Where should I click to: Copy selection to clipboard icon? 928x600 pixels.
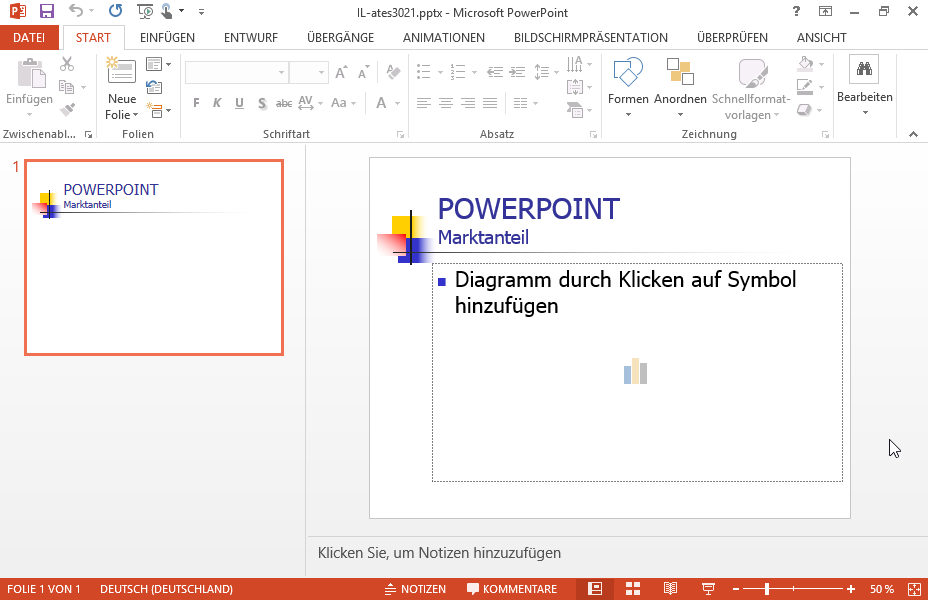coord(67,87)
